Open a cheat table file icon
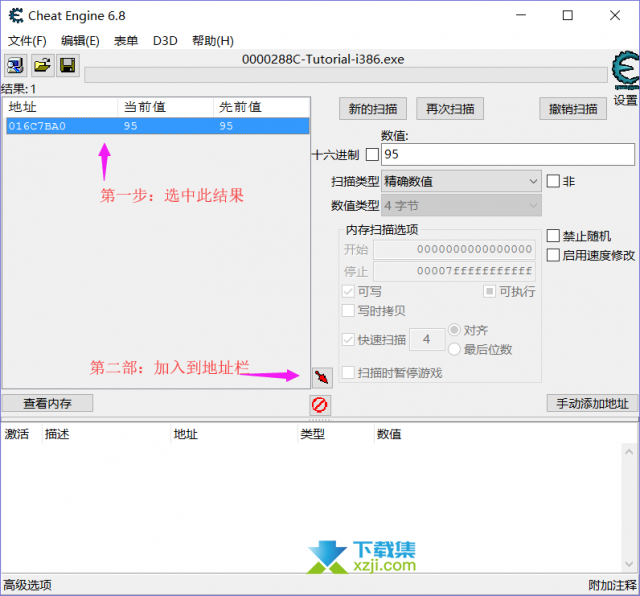640x596 pixels. [x=42, y=65]
